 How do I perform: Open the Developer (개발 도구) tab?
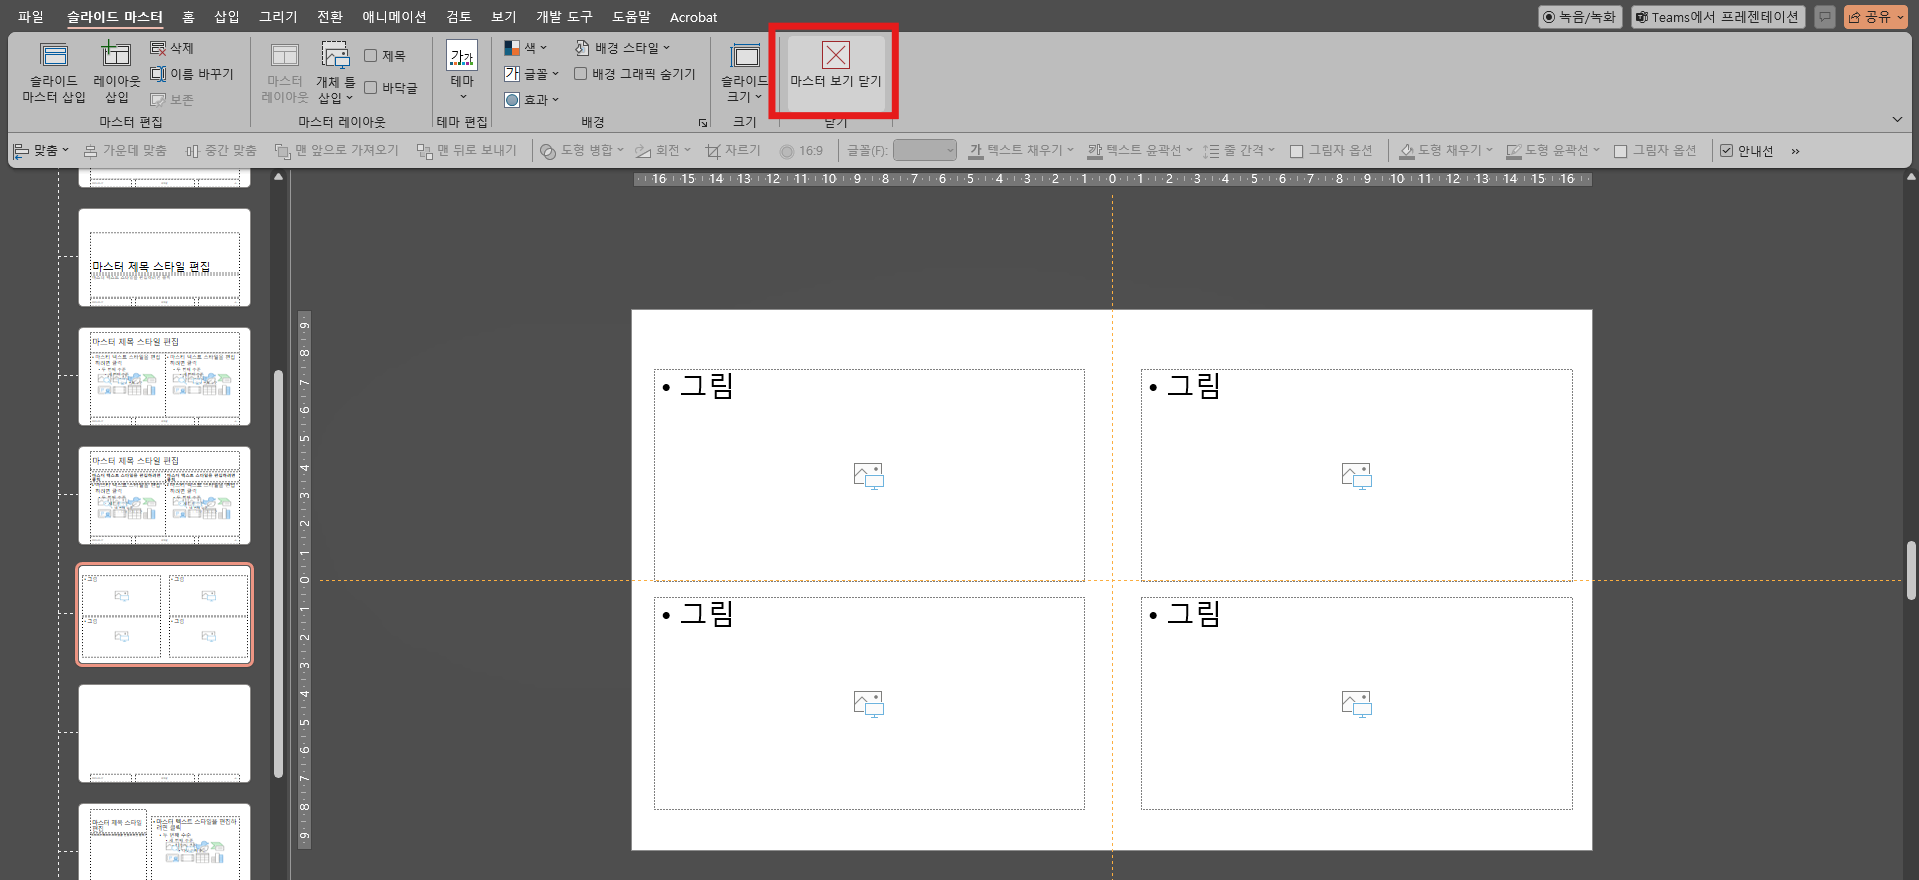[x=564, y=17]
